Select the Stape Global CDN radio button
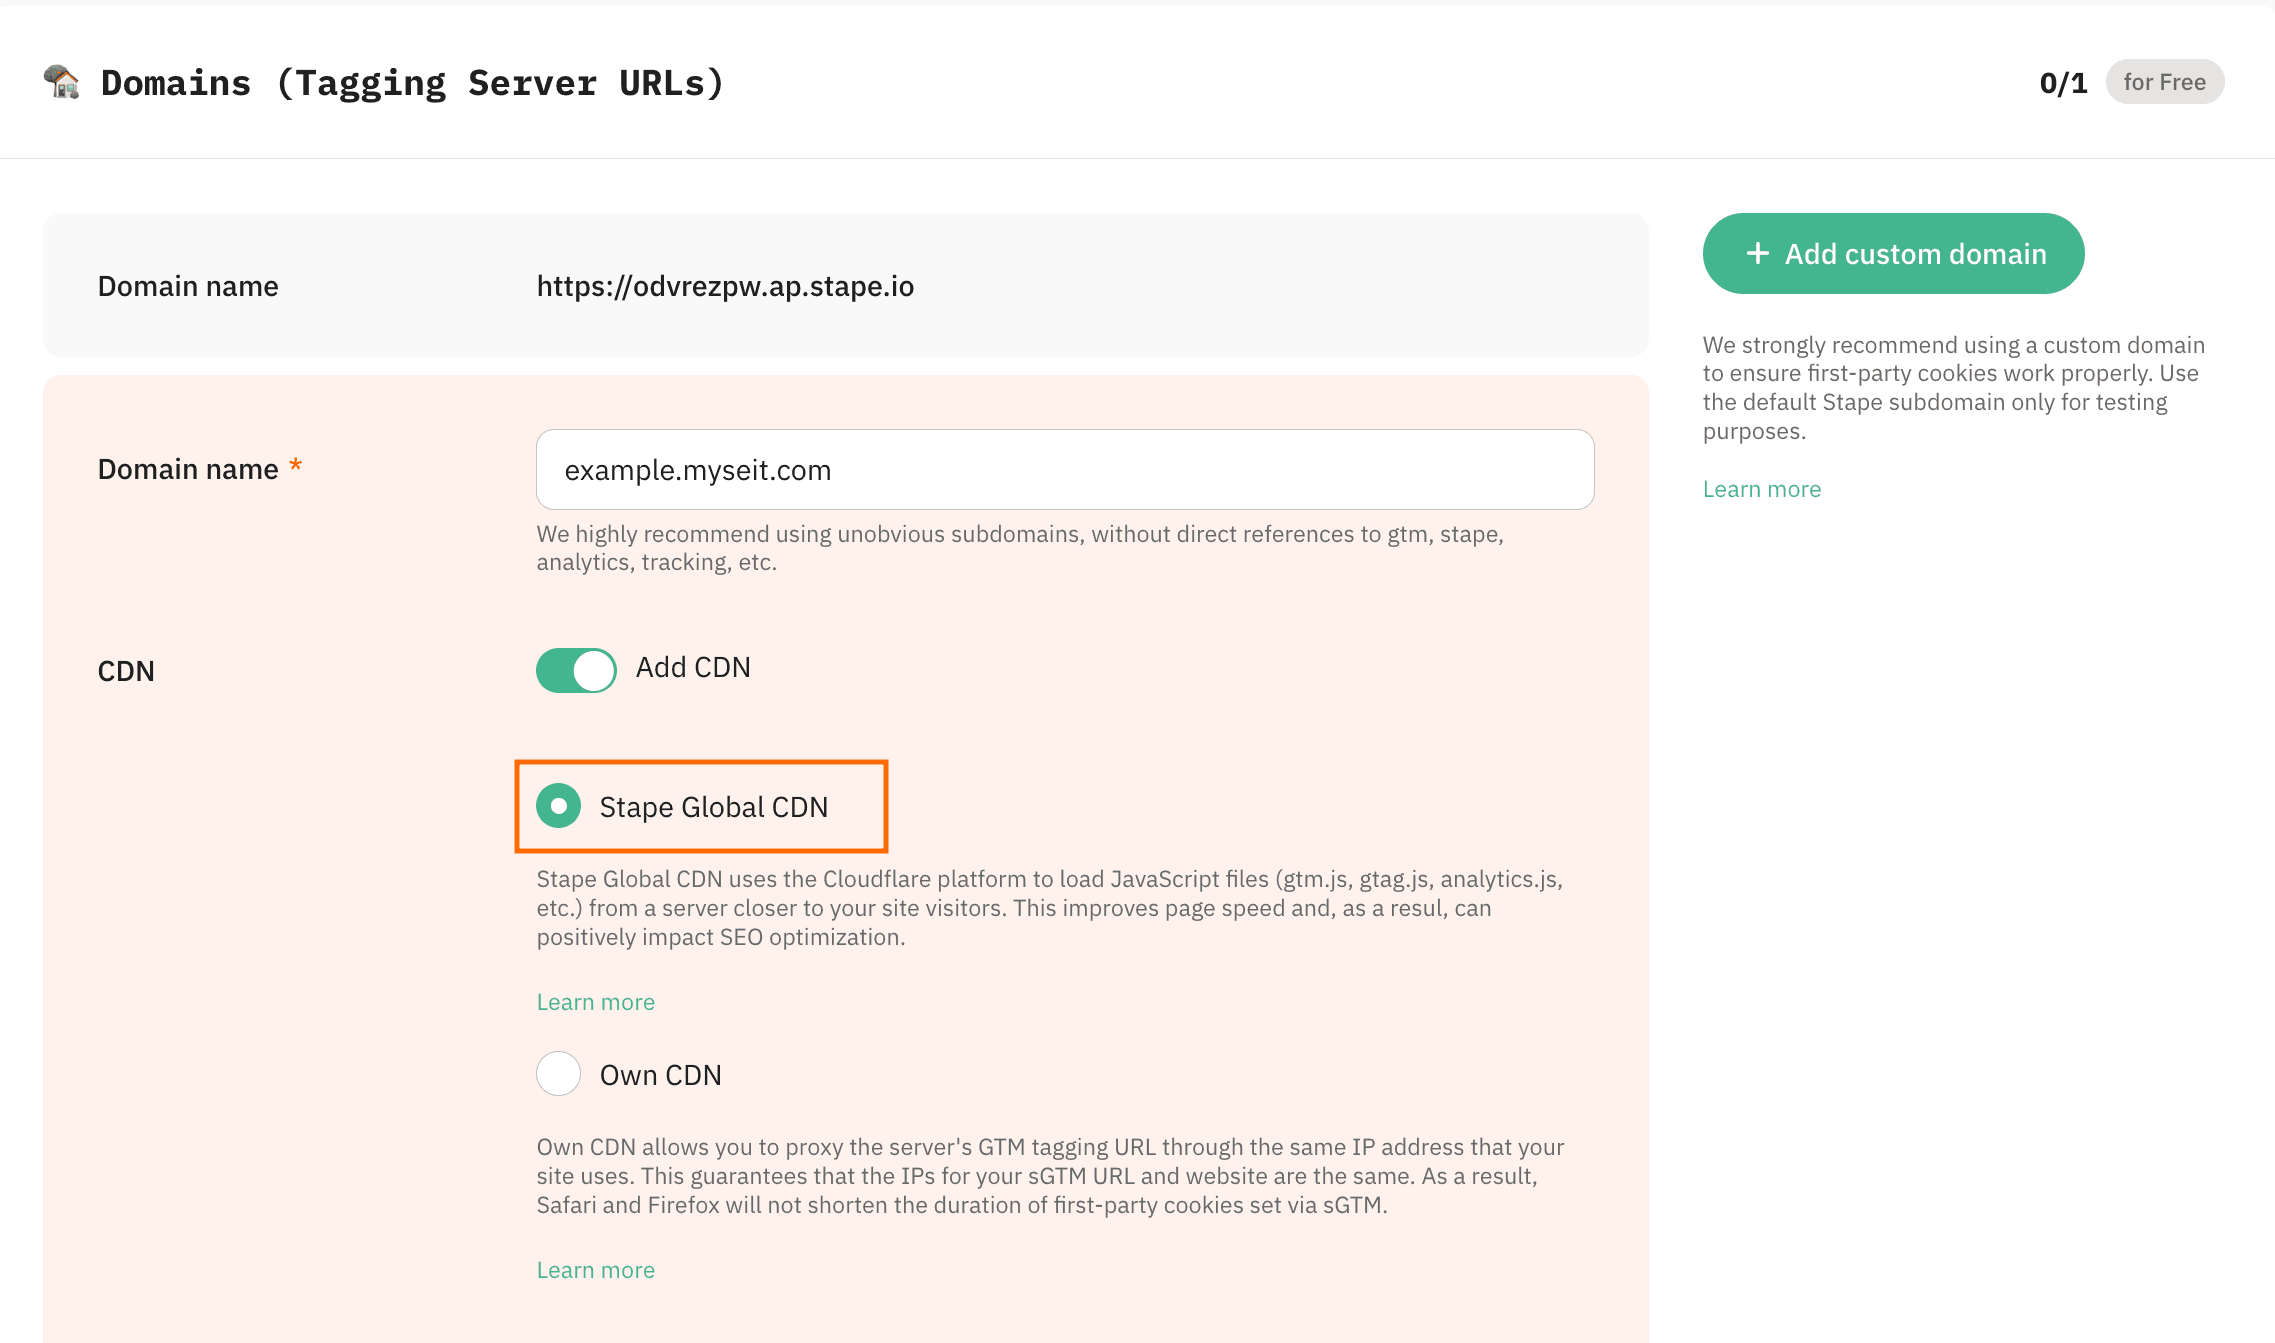Viewport: 2275px width, 1343px height. [558, 806]
